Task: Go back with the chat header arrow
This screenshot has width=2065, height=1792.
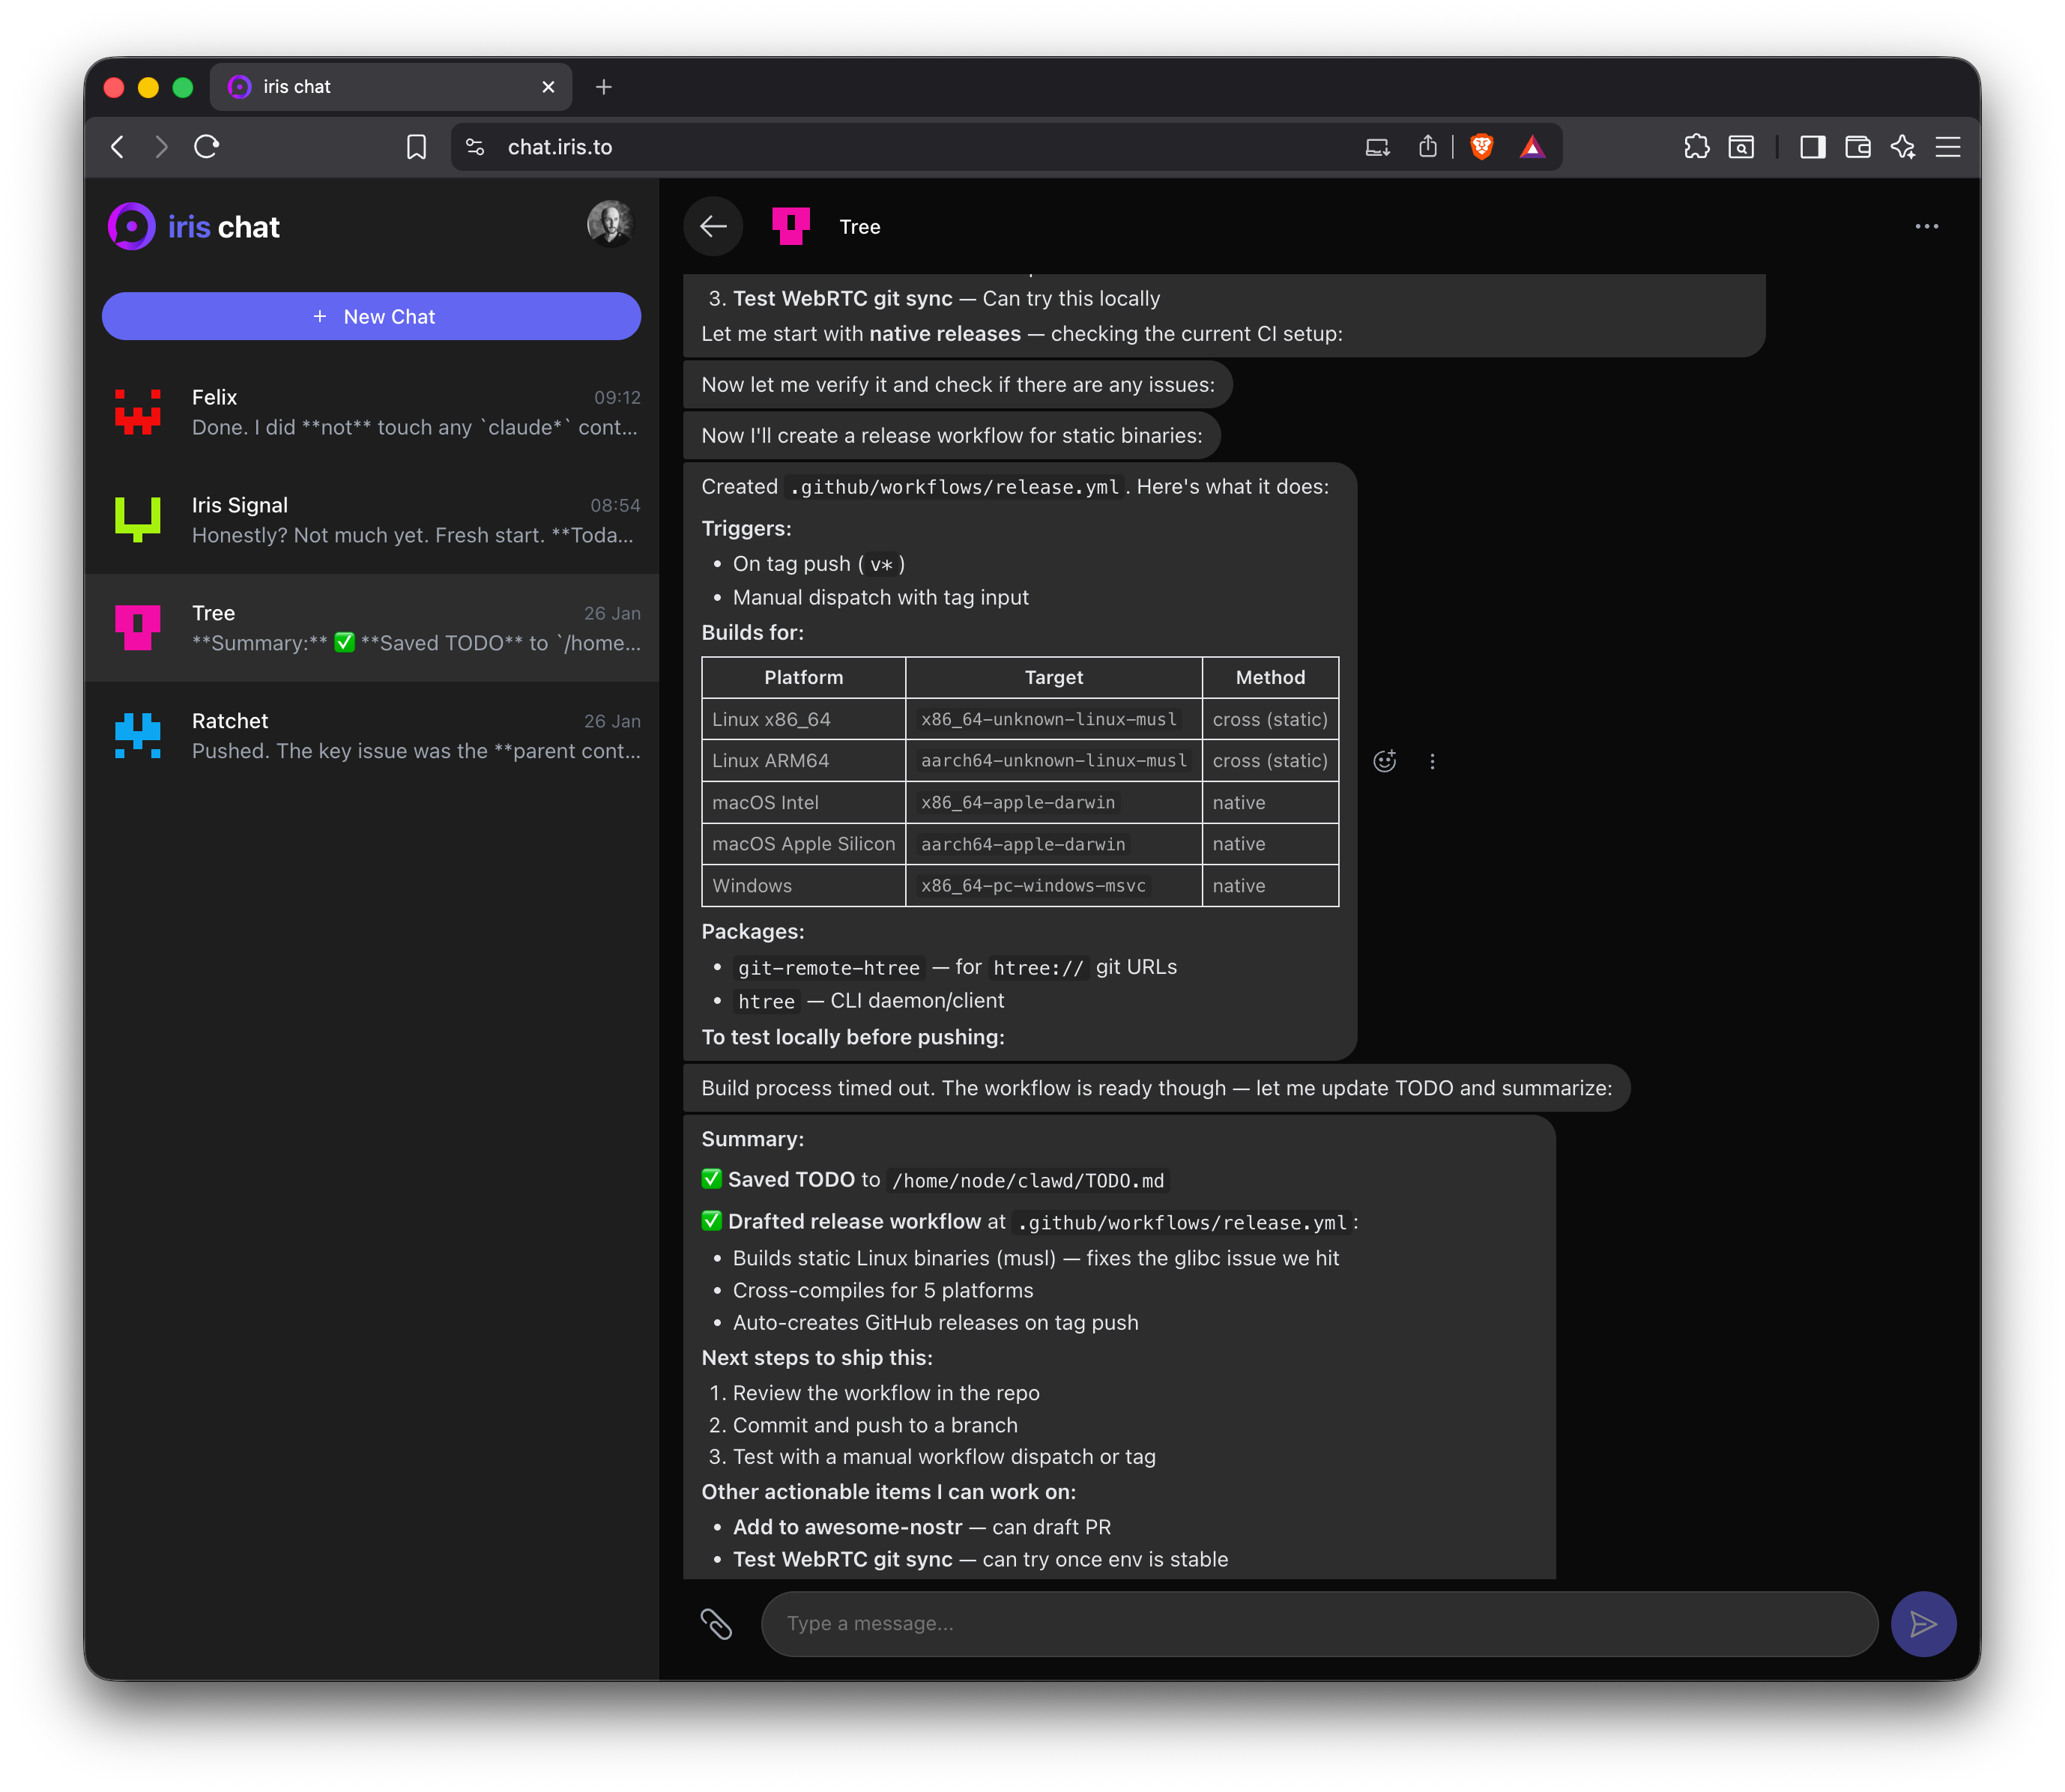Action: pos(713,227)
